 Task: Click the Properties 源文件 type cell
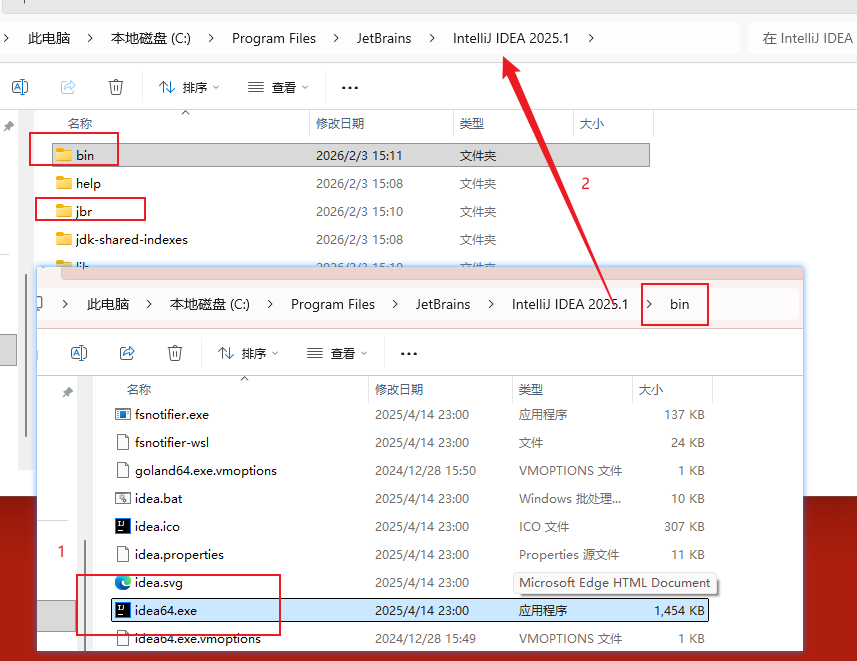569,554
